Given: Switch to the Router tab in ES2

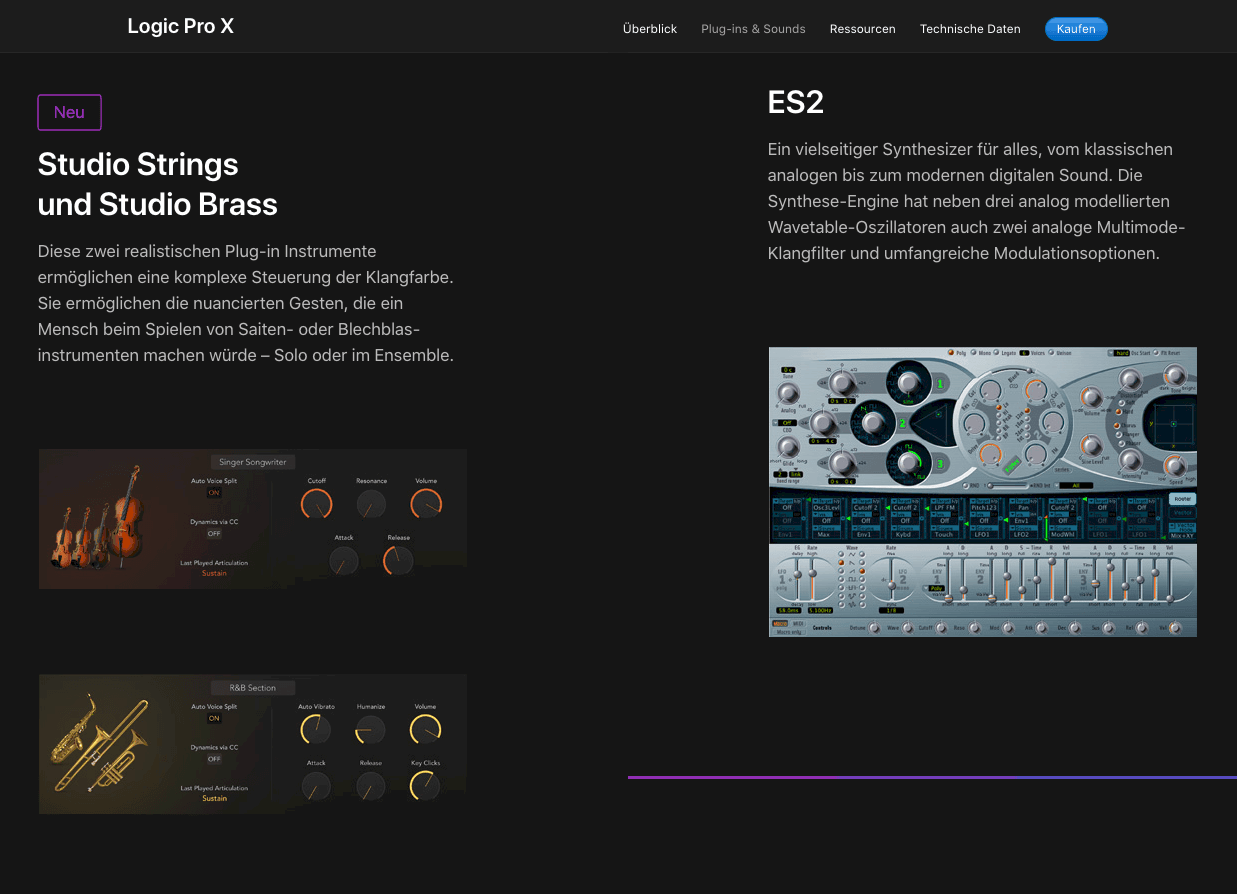Looking at the screenshot, I should (x=1182, y=499).
